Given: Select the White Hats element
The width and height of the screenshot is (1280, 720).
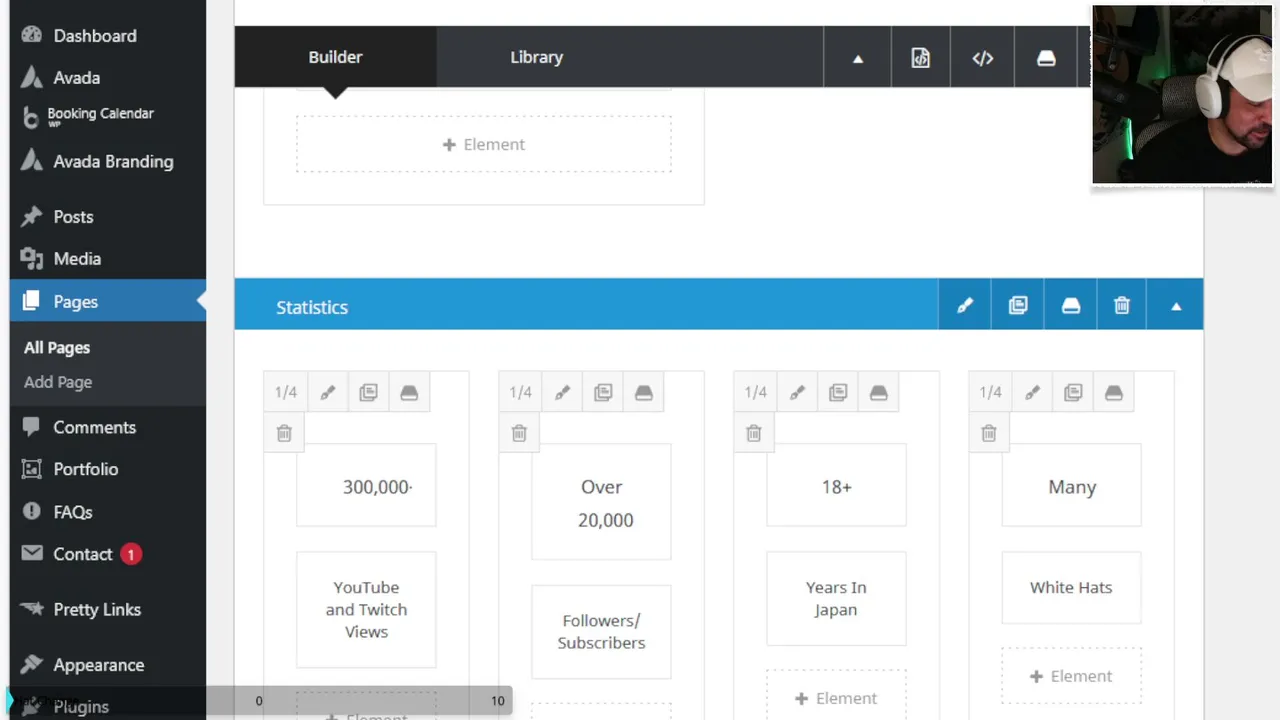Looking at the screenshot, I should pyautogui.click(x=1071, y=587).
